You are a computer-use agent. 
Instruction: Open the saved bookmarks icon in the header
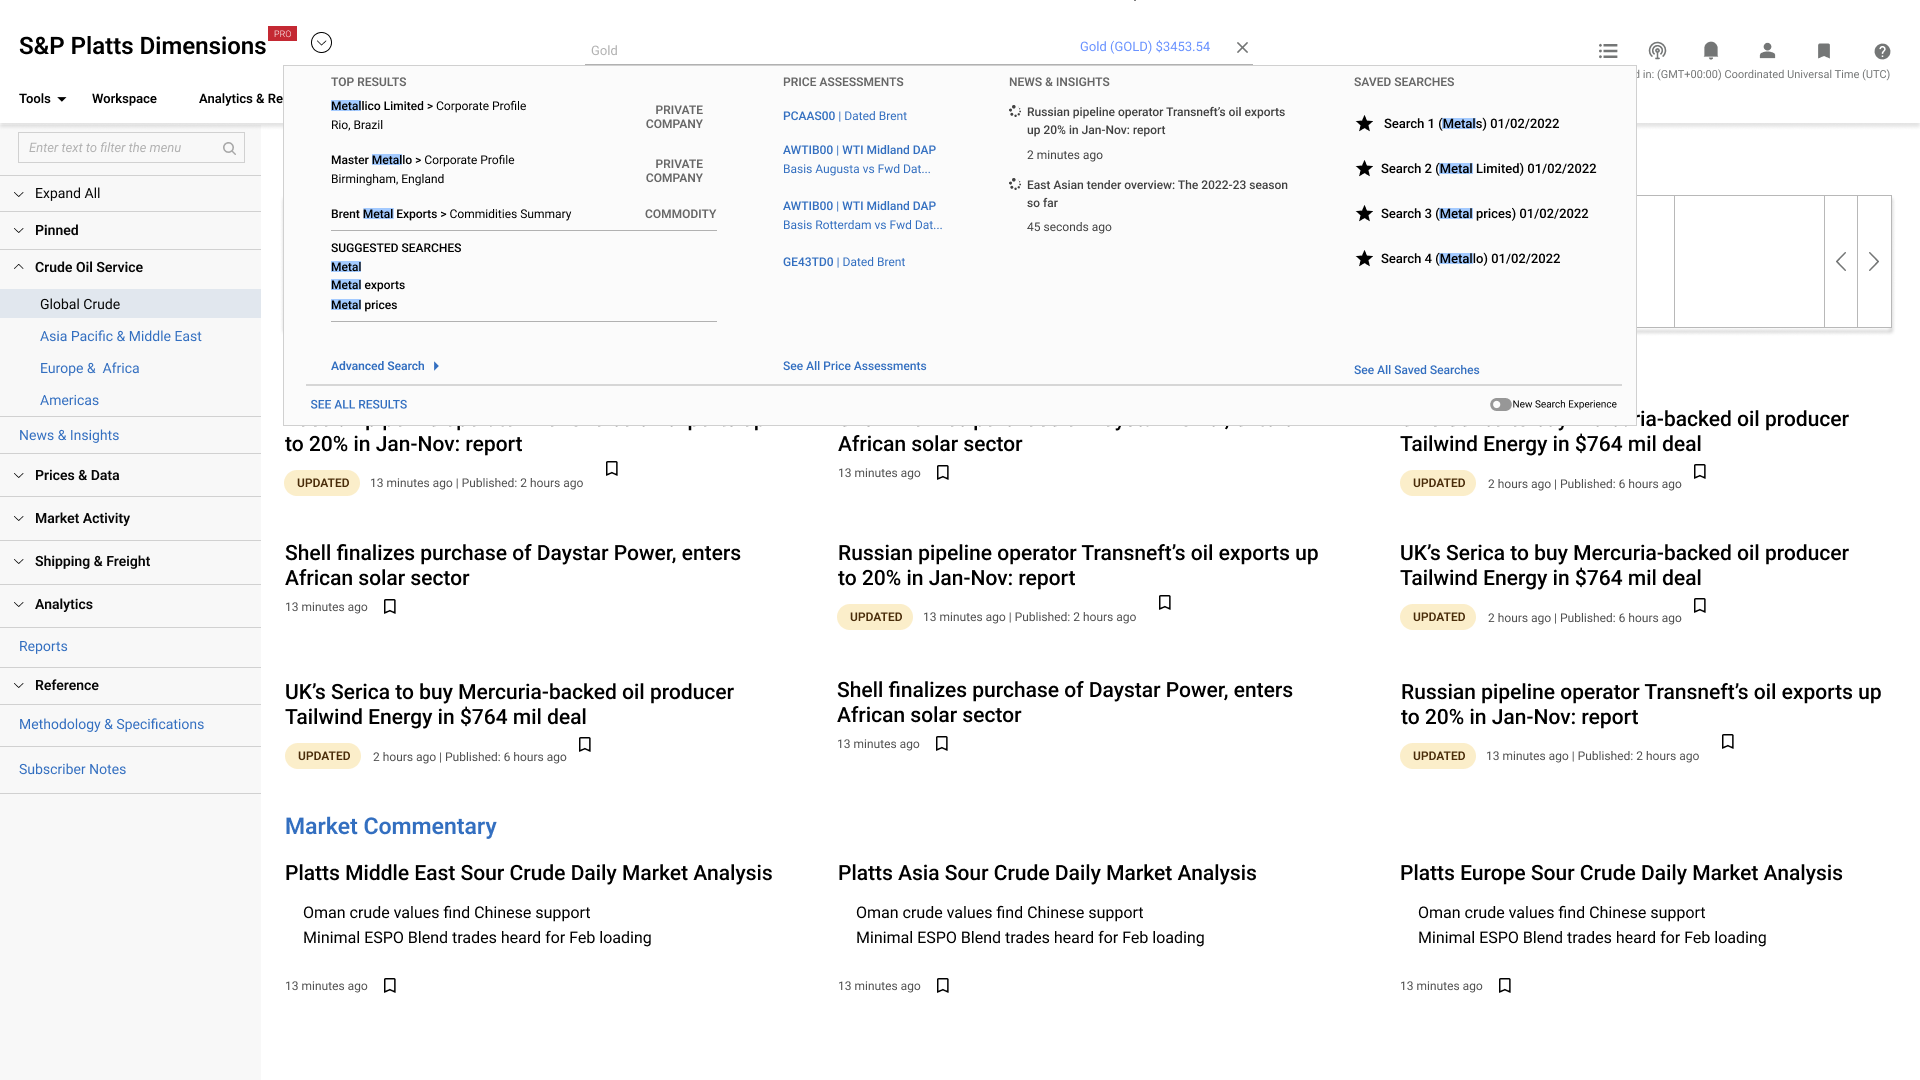click(x=1824, y=51)
